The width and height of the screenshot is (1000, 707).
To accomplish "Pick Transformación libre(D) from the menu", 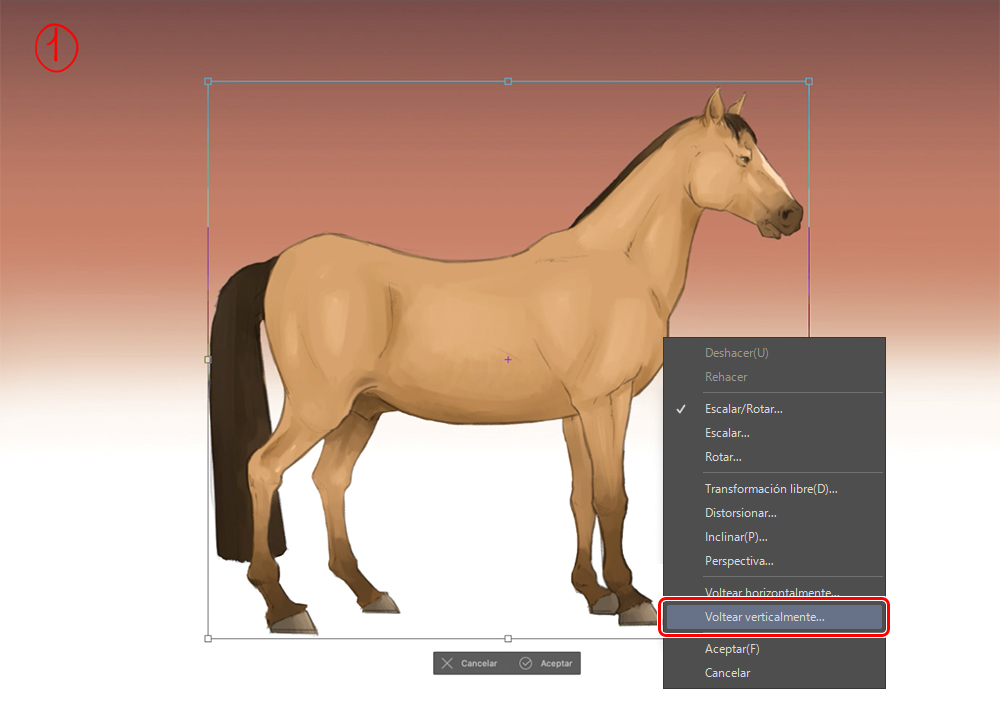I will point(770,489).
